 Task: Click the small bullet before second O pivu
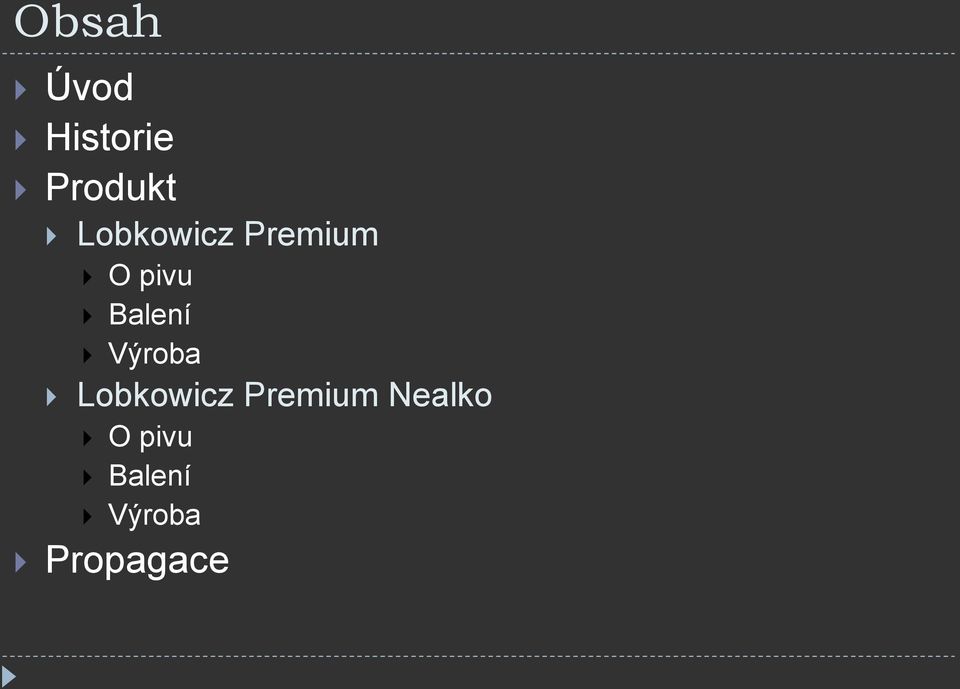(88, 439)
